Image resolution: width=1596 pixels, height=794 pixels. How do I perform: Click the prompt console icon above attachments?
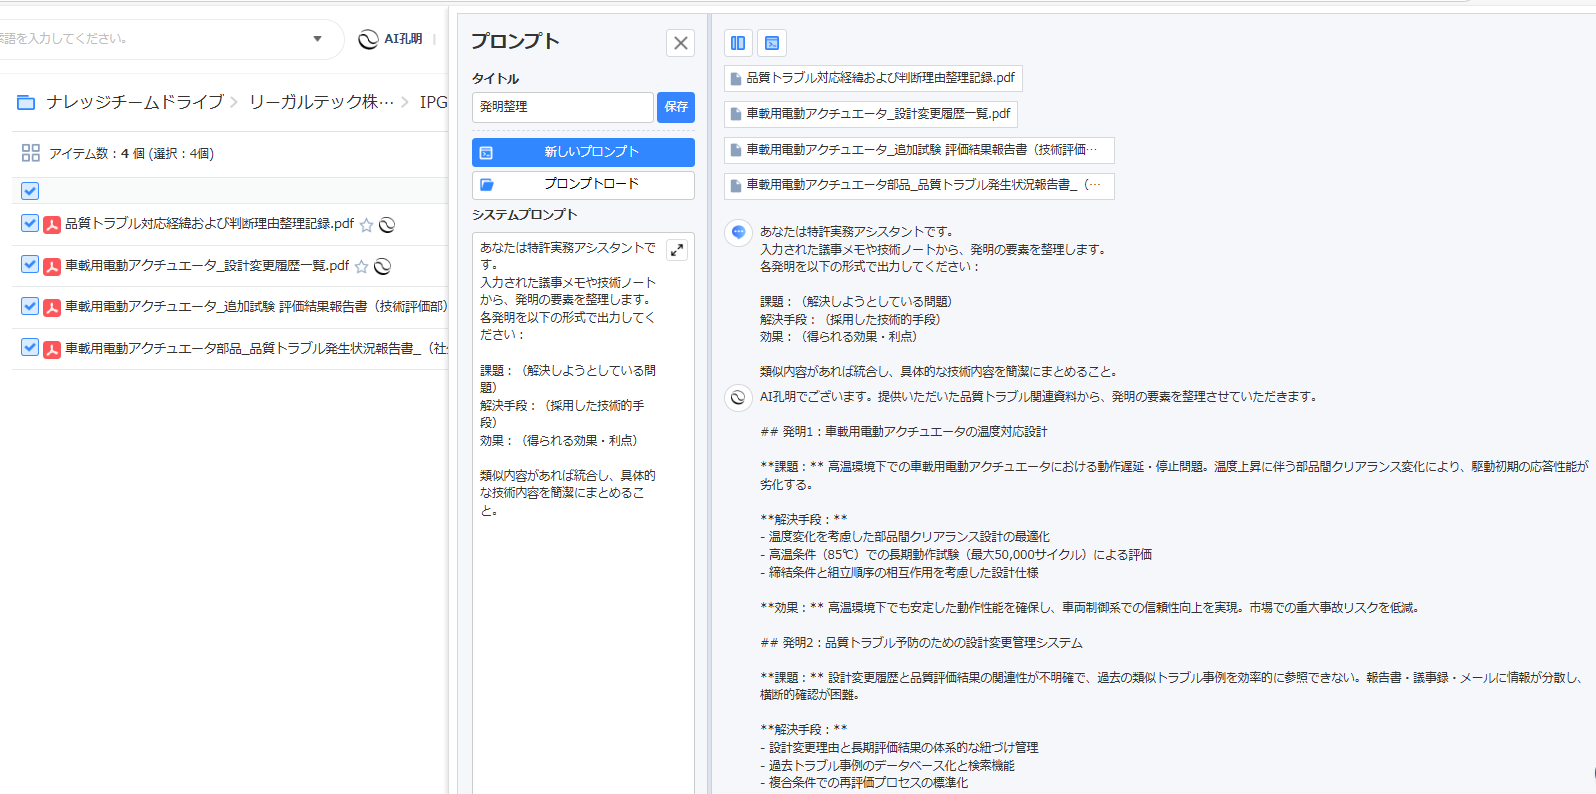click(x=772, y=43)
